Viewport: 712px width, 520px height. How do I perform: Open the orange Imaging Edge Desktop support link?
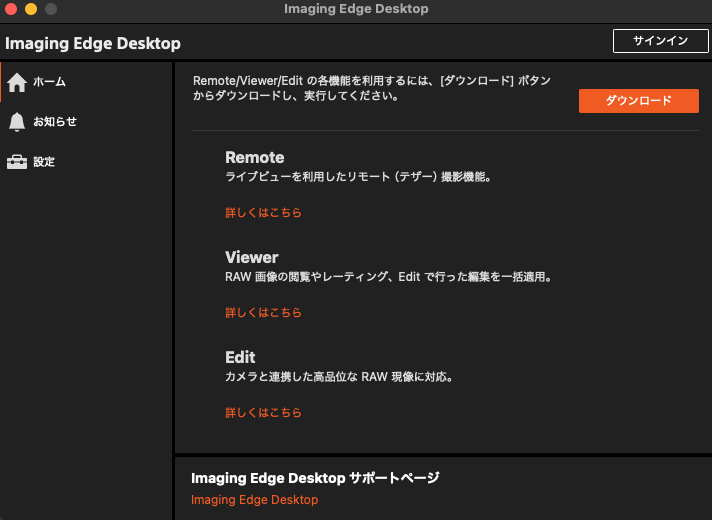254,500
